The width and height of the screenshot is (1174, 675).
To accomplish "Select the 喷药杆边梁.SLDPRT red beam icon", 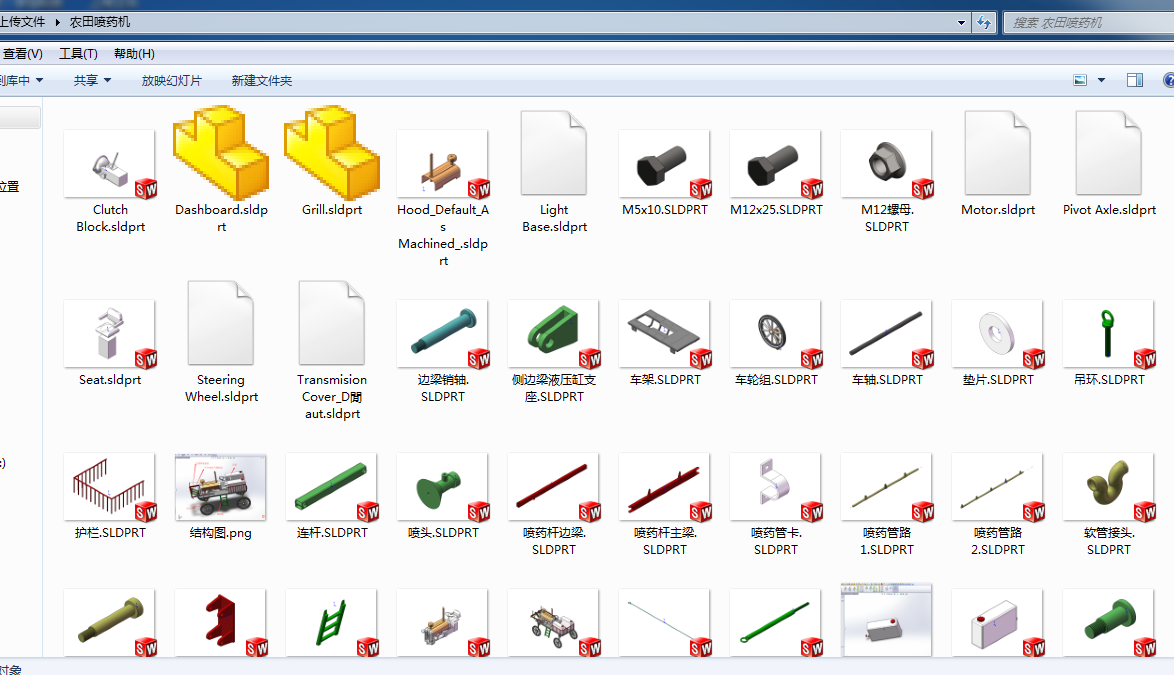I will coord(554,486).
